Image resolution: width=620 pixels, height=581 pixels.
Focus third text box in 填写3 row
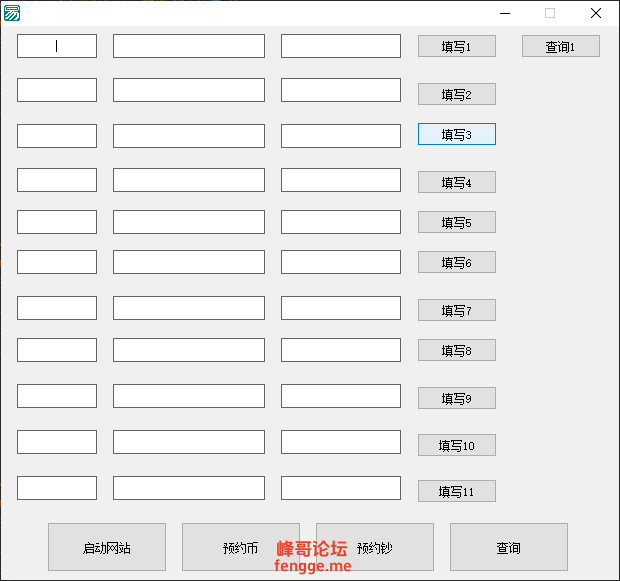pos(341,136)
